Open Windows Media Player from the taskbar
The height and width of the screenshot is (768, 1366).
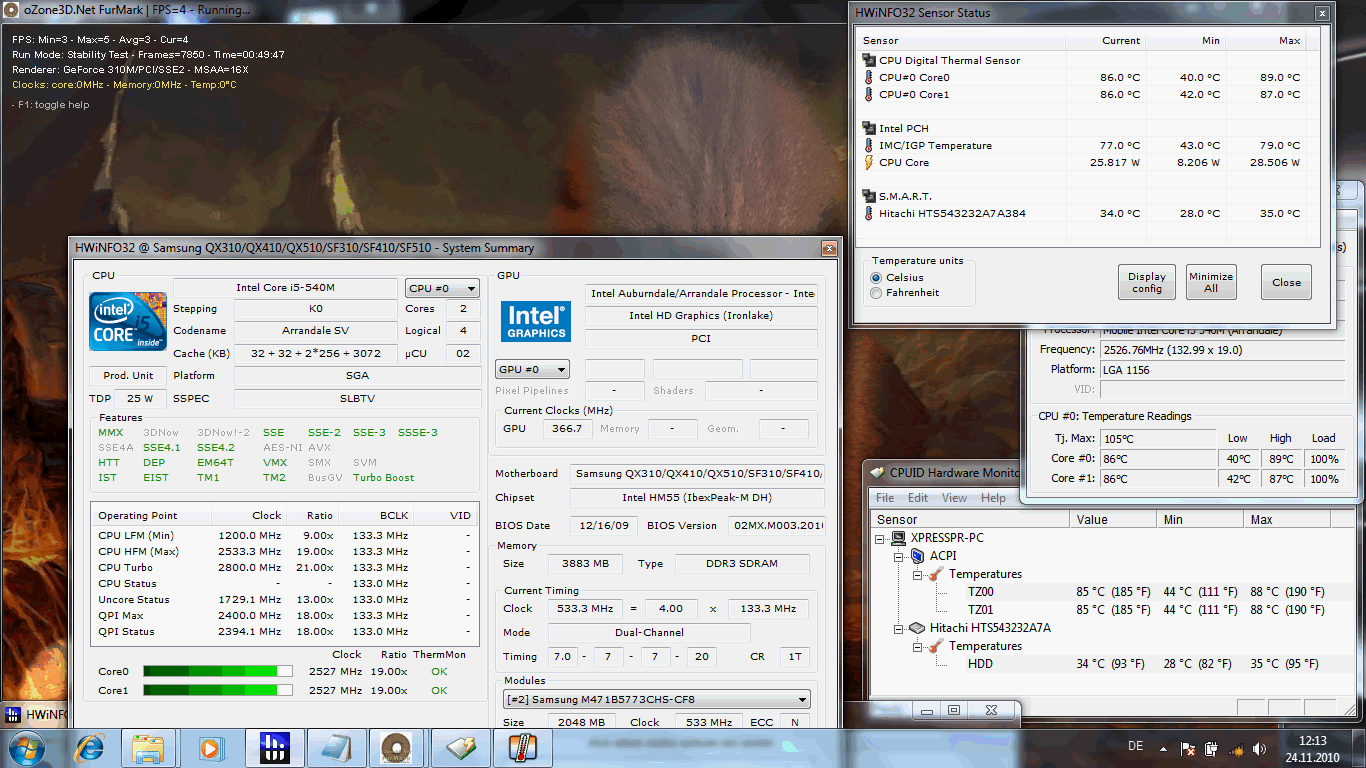[210, 748]
